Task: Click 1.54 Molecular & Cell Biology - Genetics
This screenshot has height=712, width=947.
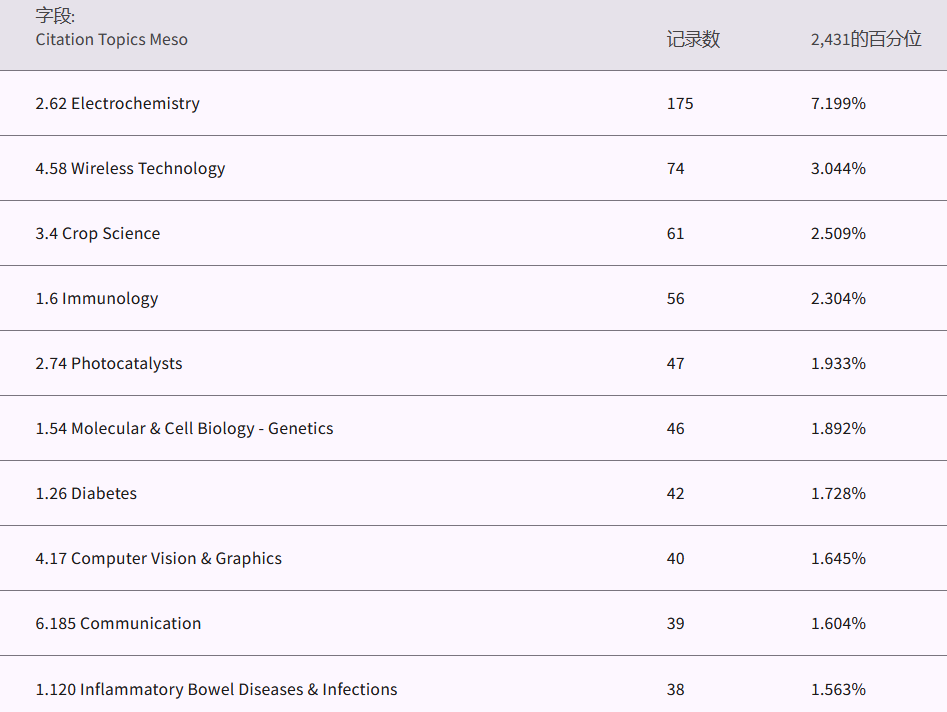Action: click(x=184, y=428)
